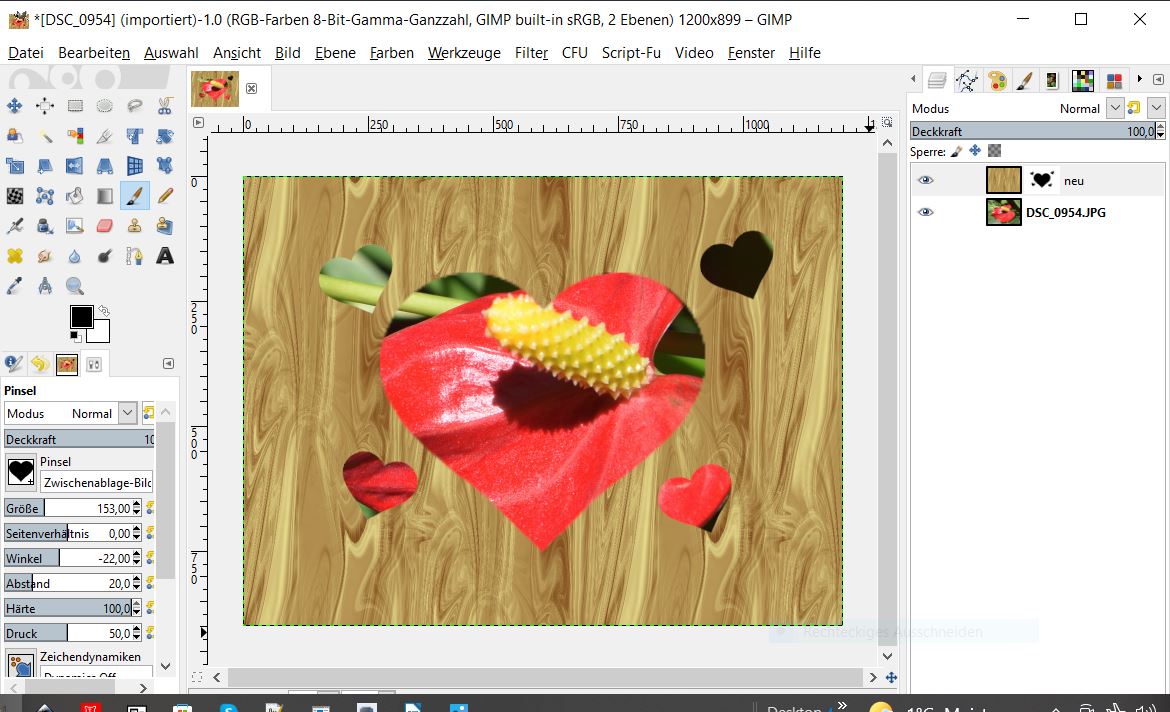The width and height of the screenshot is (1170, 712).
Task: Select the Bucket Fill tool
Action: click(x=75, y=196)
